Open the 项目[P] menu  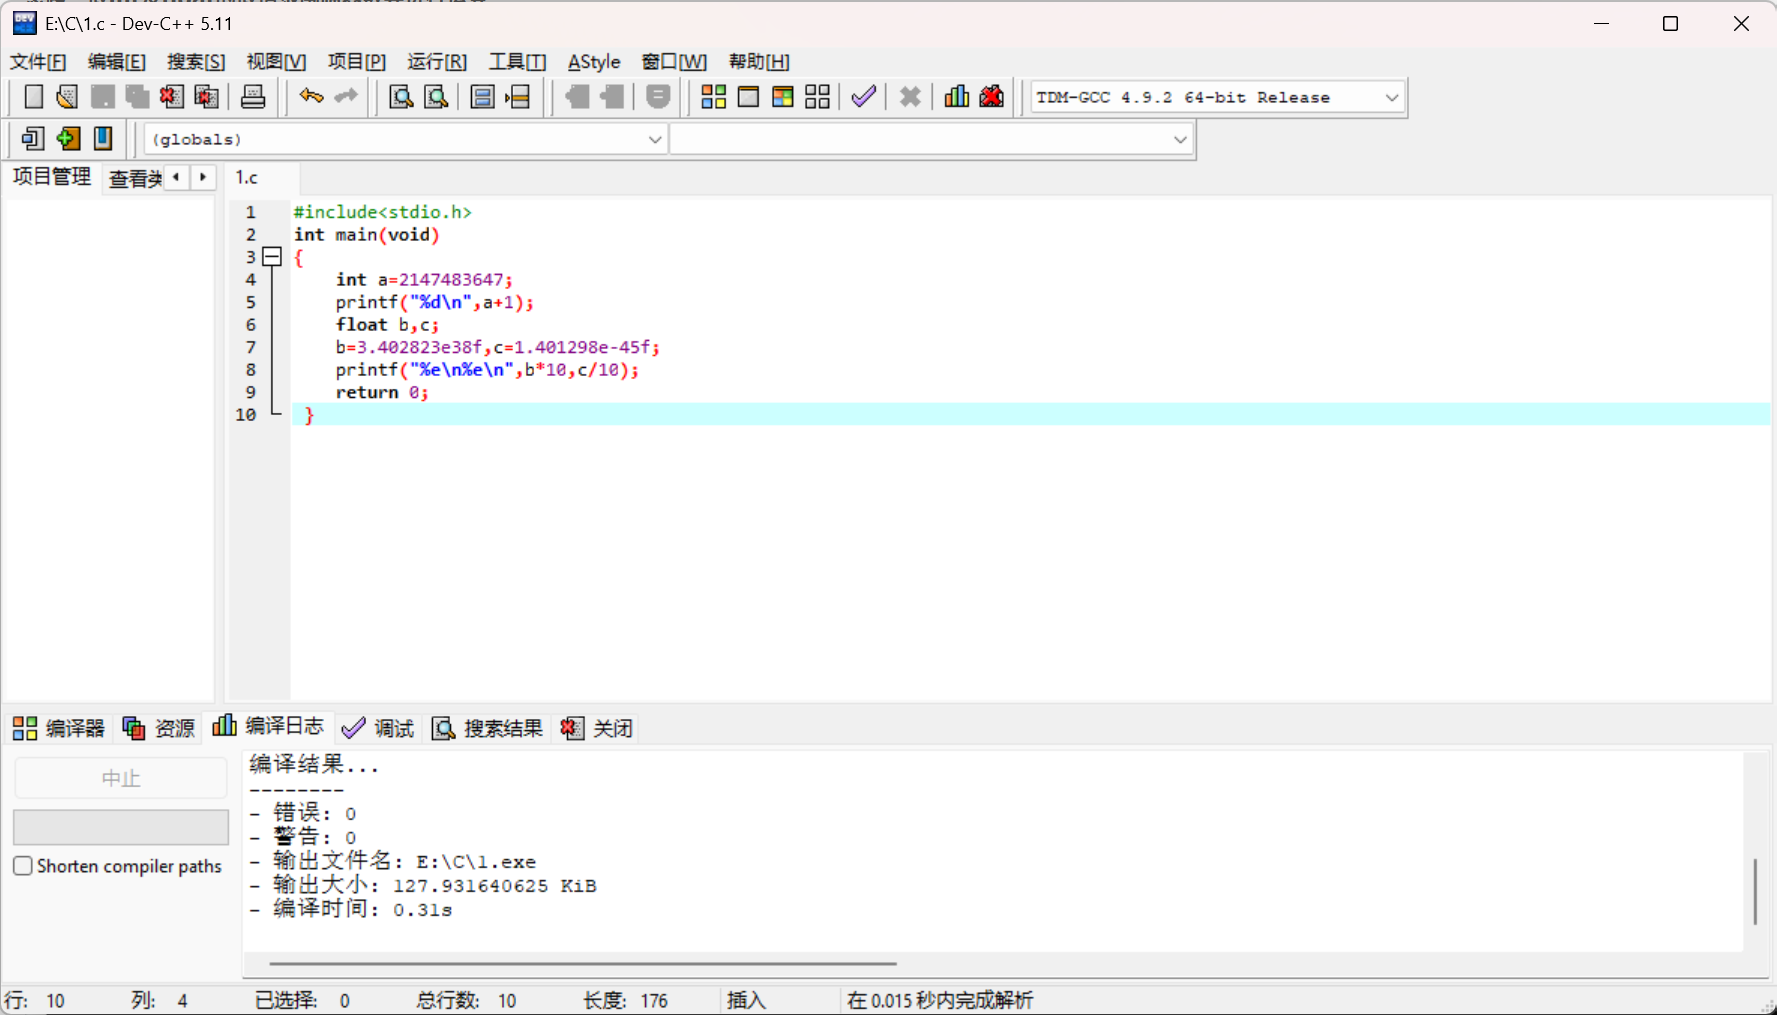tap(356, 62)
